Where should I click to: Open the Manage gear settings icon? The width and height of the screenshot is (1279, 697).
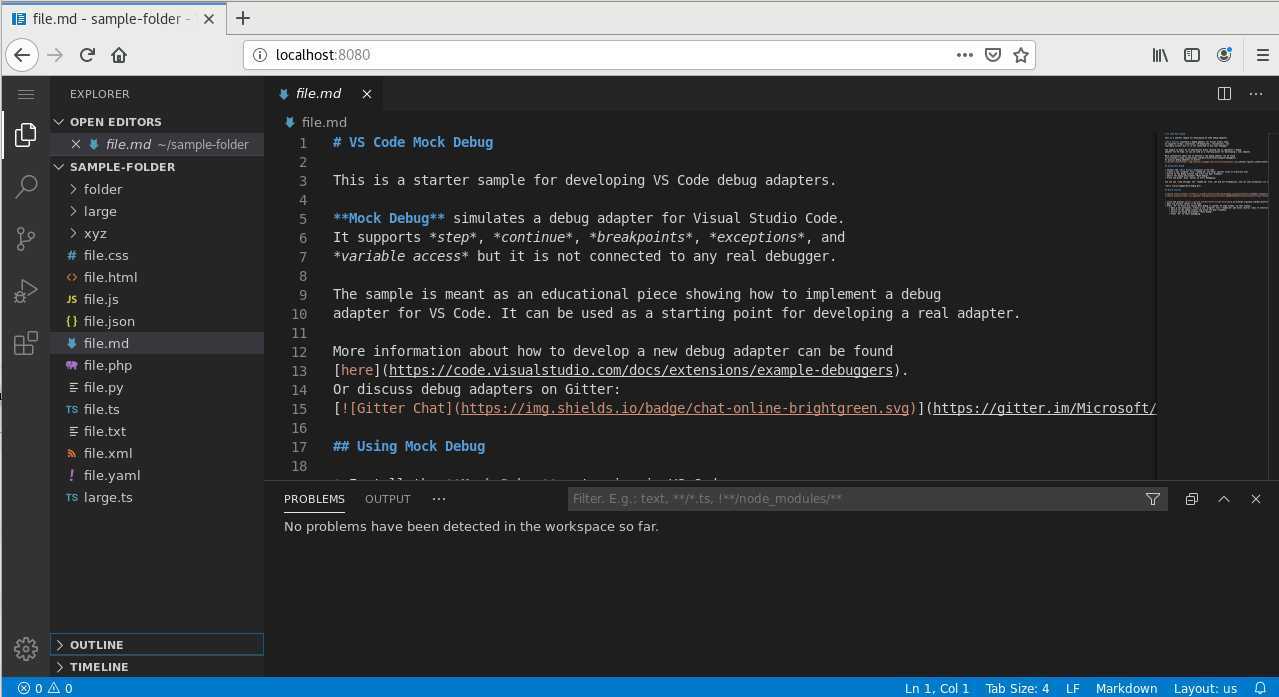[26, 648]
